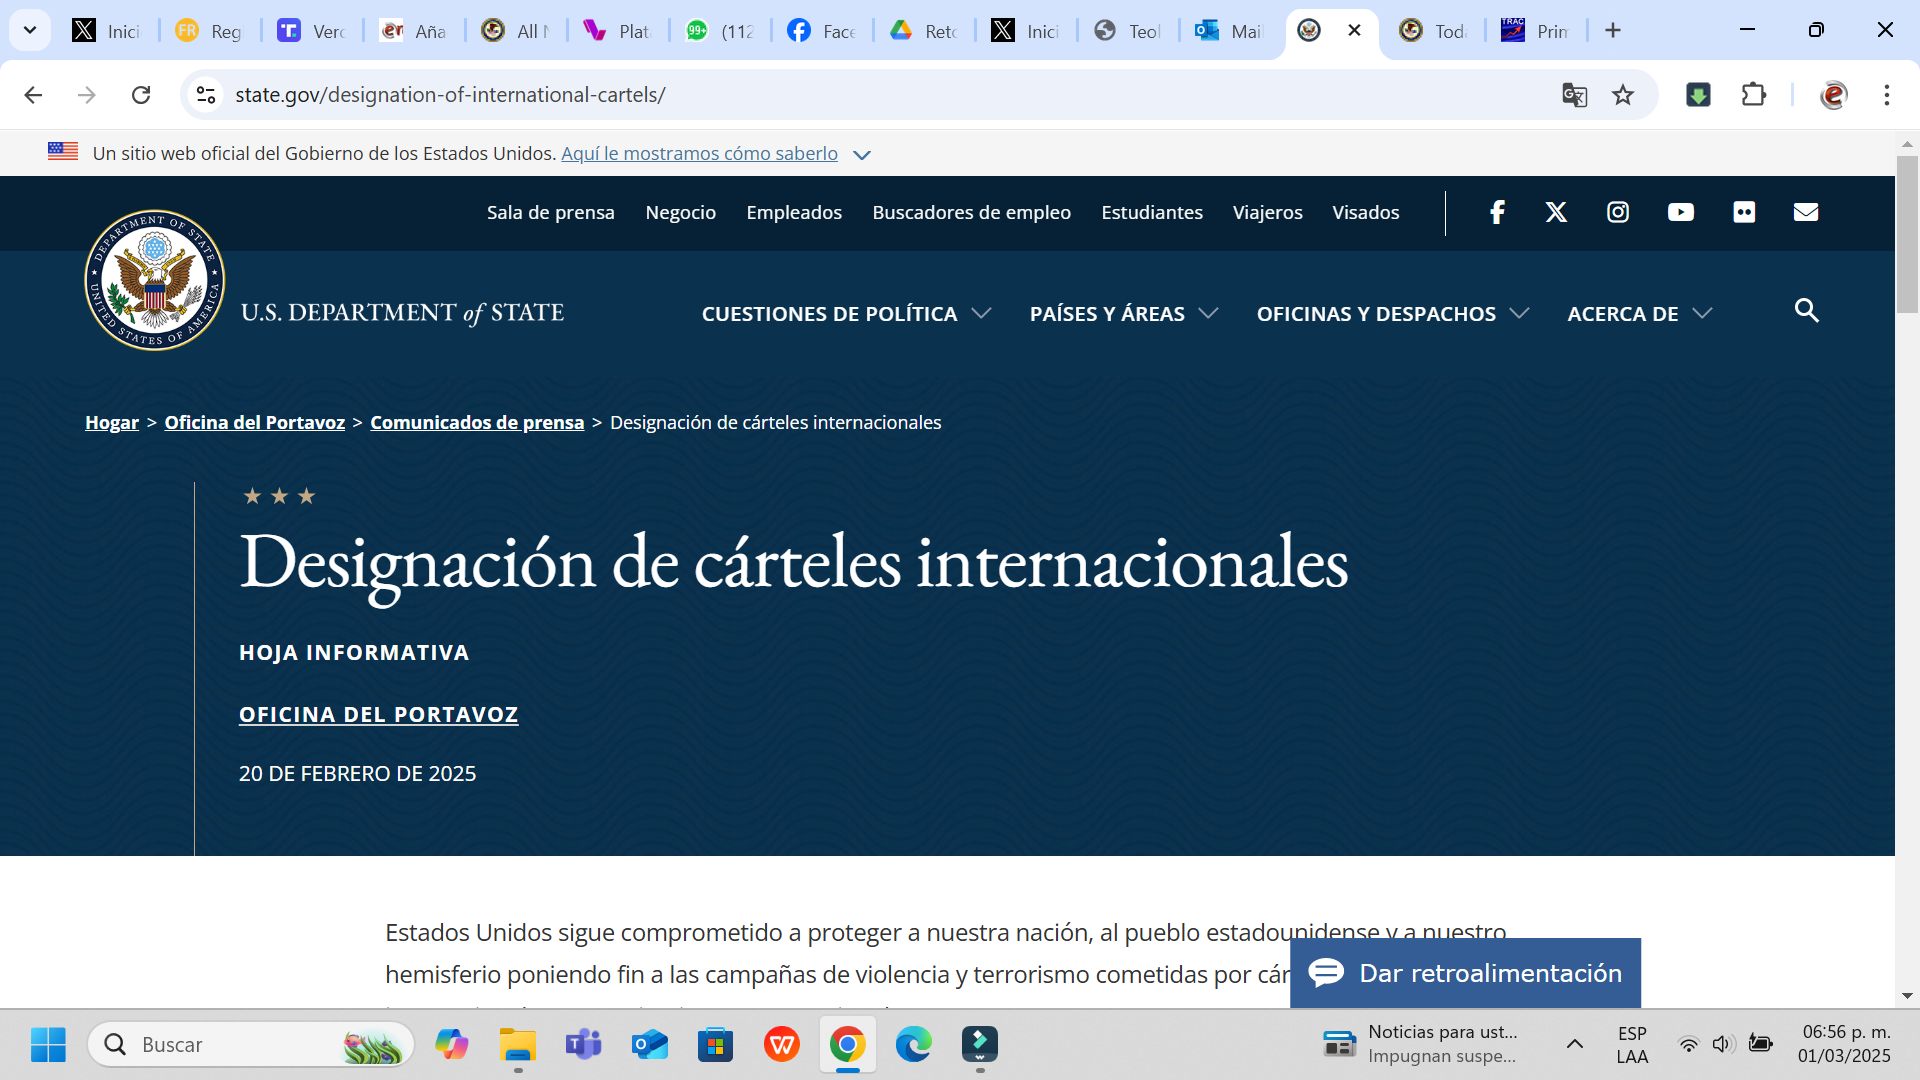Open the site search magnifier icon
This screenshot has width=1920, height=1080.
1807,310
